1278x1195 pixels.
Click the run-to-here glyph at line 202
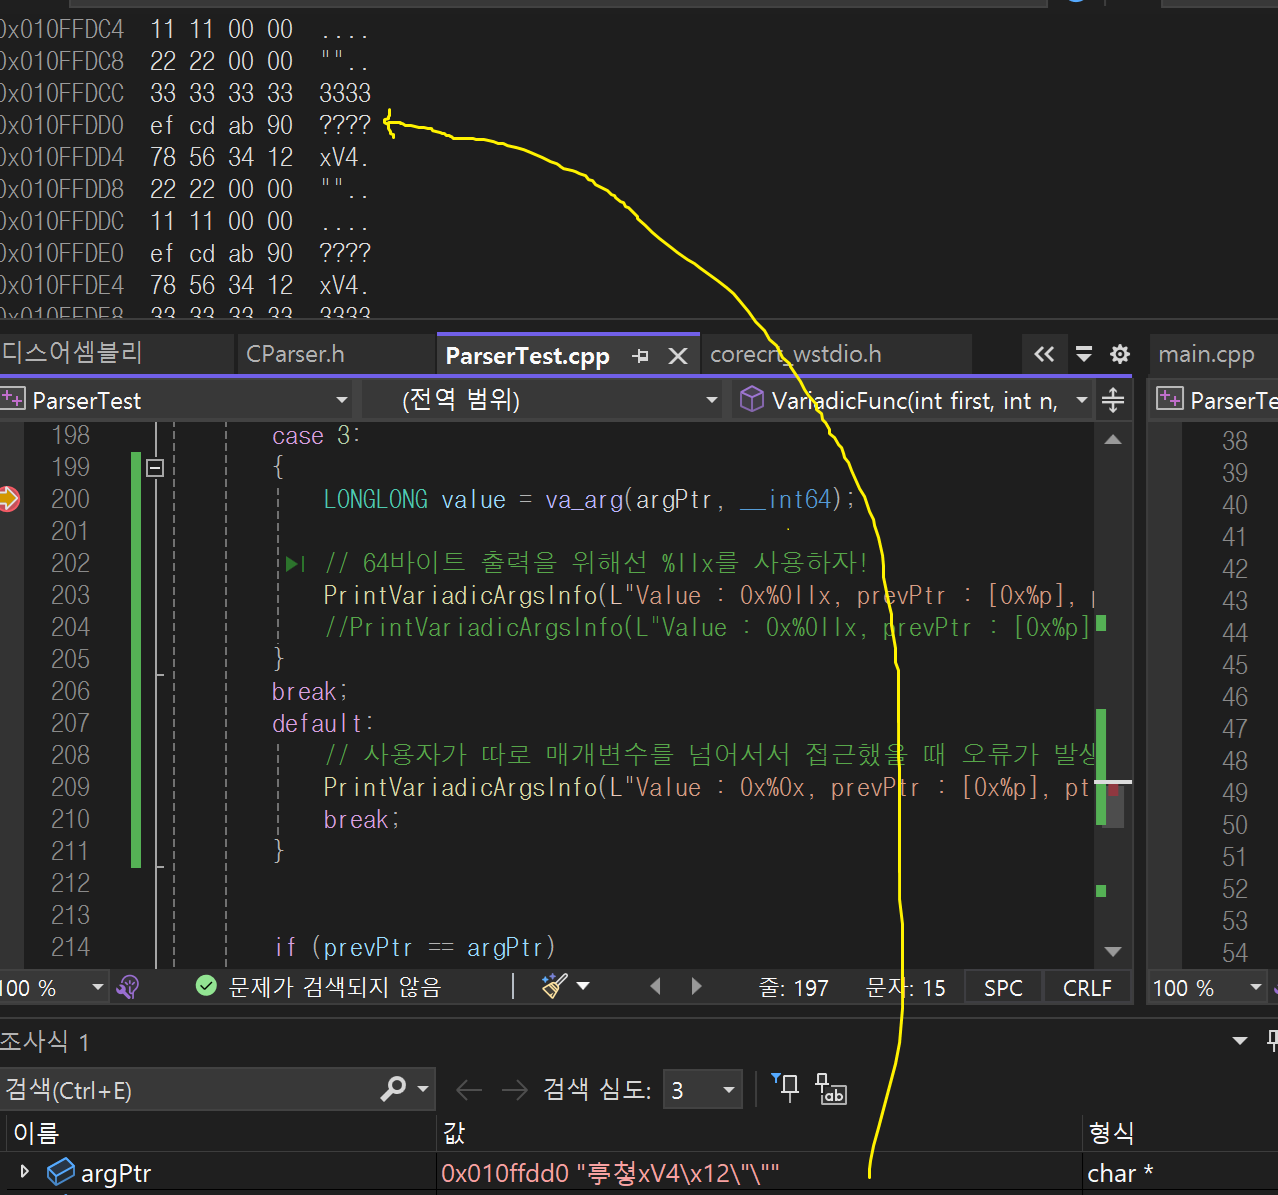tap(295, 563)
